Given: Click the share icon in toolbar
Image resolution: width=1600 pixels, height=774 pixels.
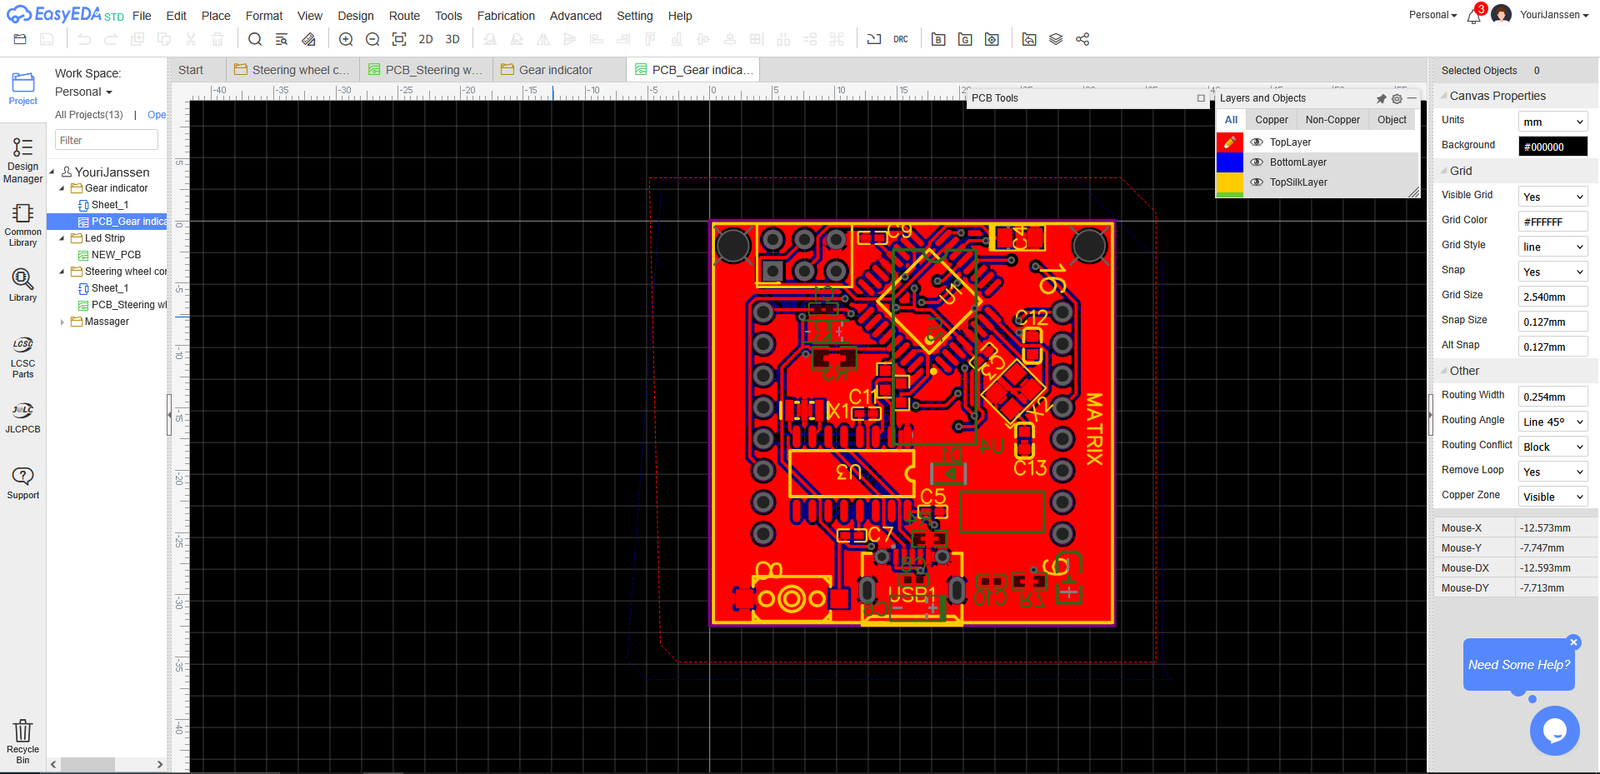Looking at the screenshot, I should [1082, 40].
